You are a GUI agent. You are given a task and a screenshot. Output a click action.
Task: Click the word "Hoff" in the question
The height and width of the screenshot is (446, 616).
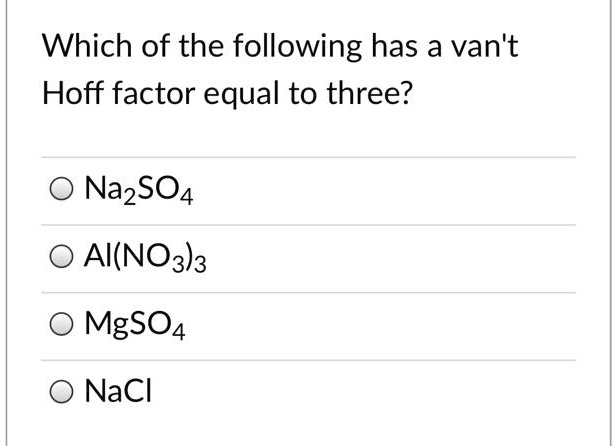click(68, 95)
